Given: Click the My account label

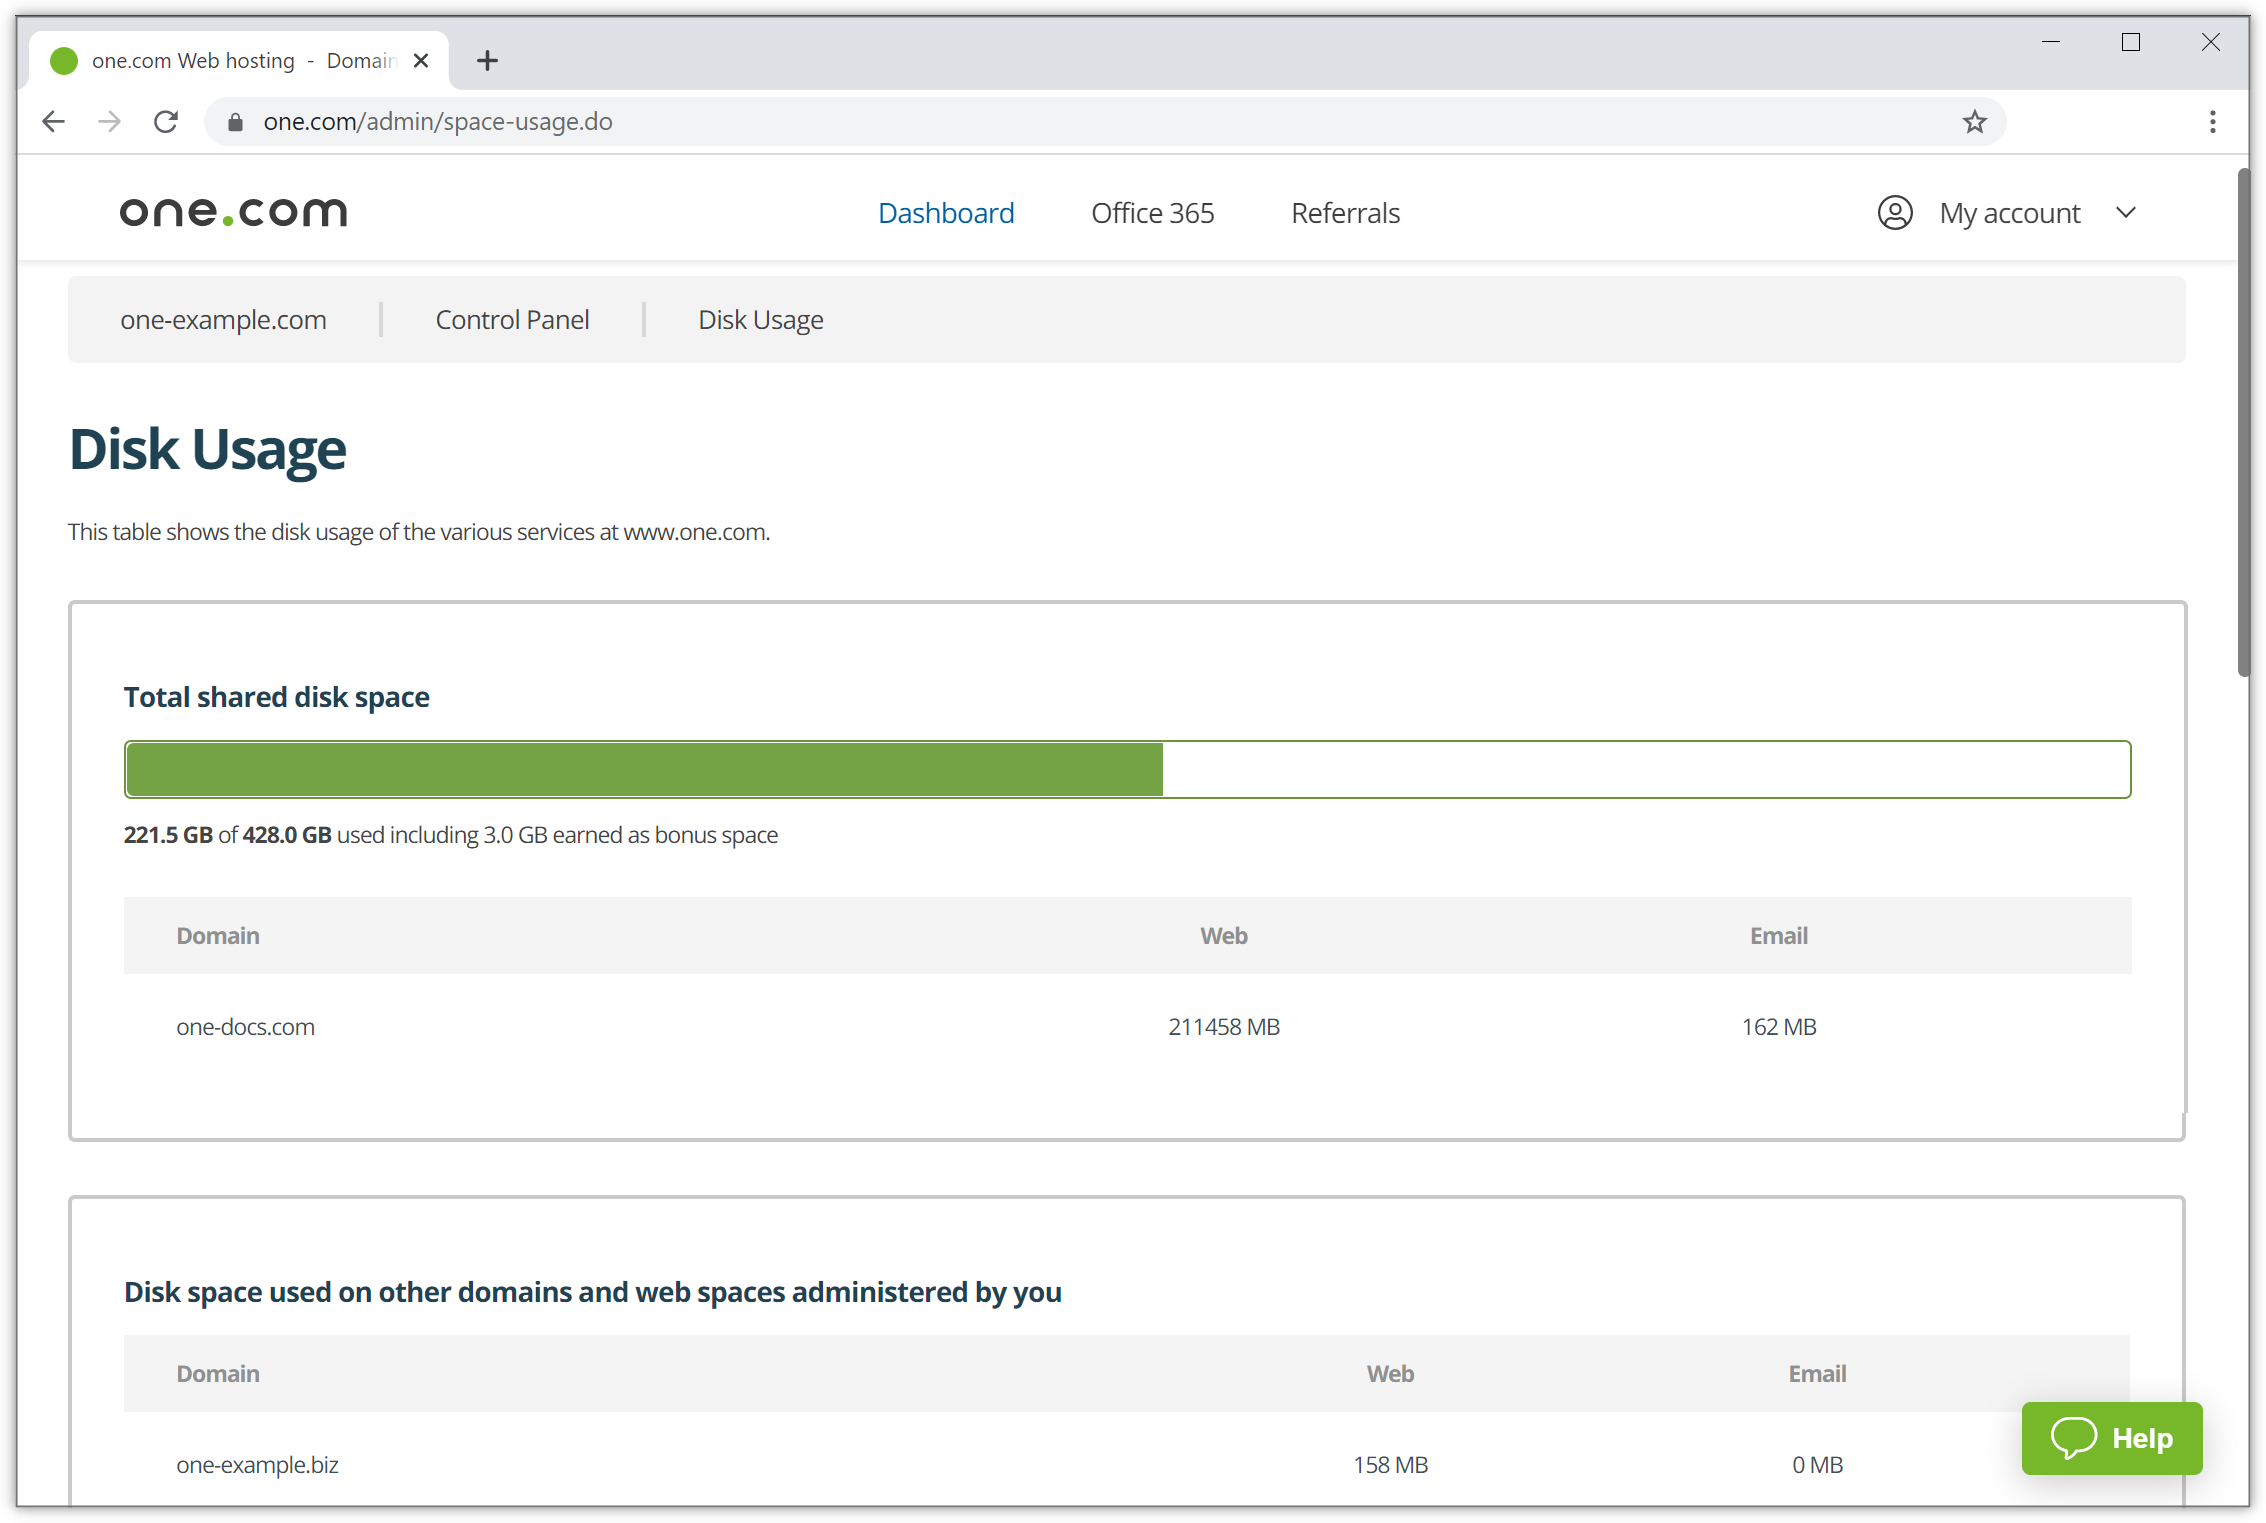Looking at the screenshot, I should [2009, 213].
